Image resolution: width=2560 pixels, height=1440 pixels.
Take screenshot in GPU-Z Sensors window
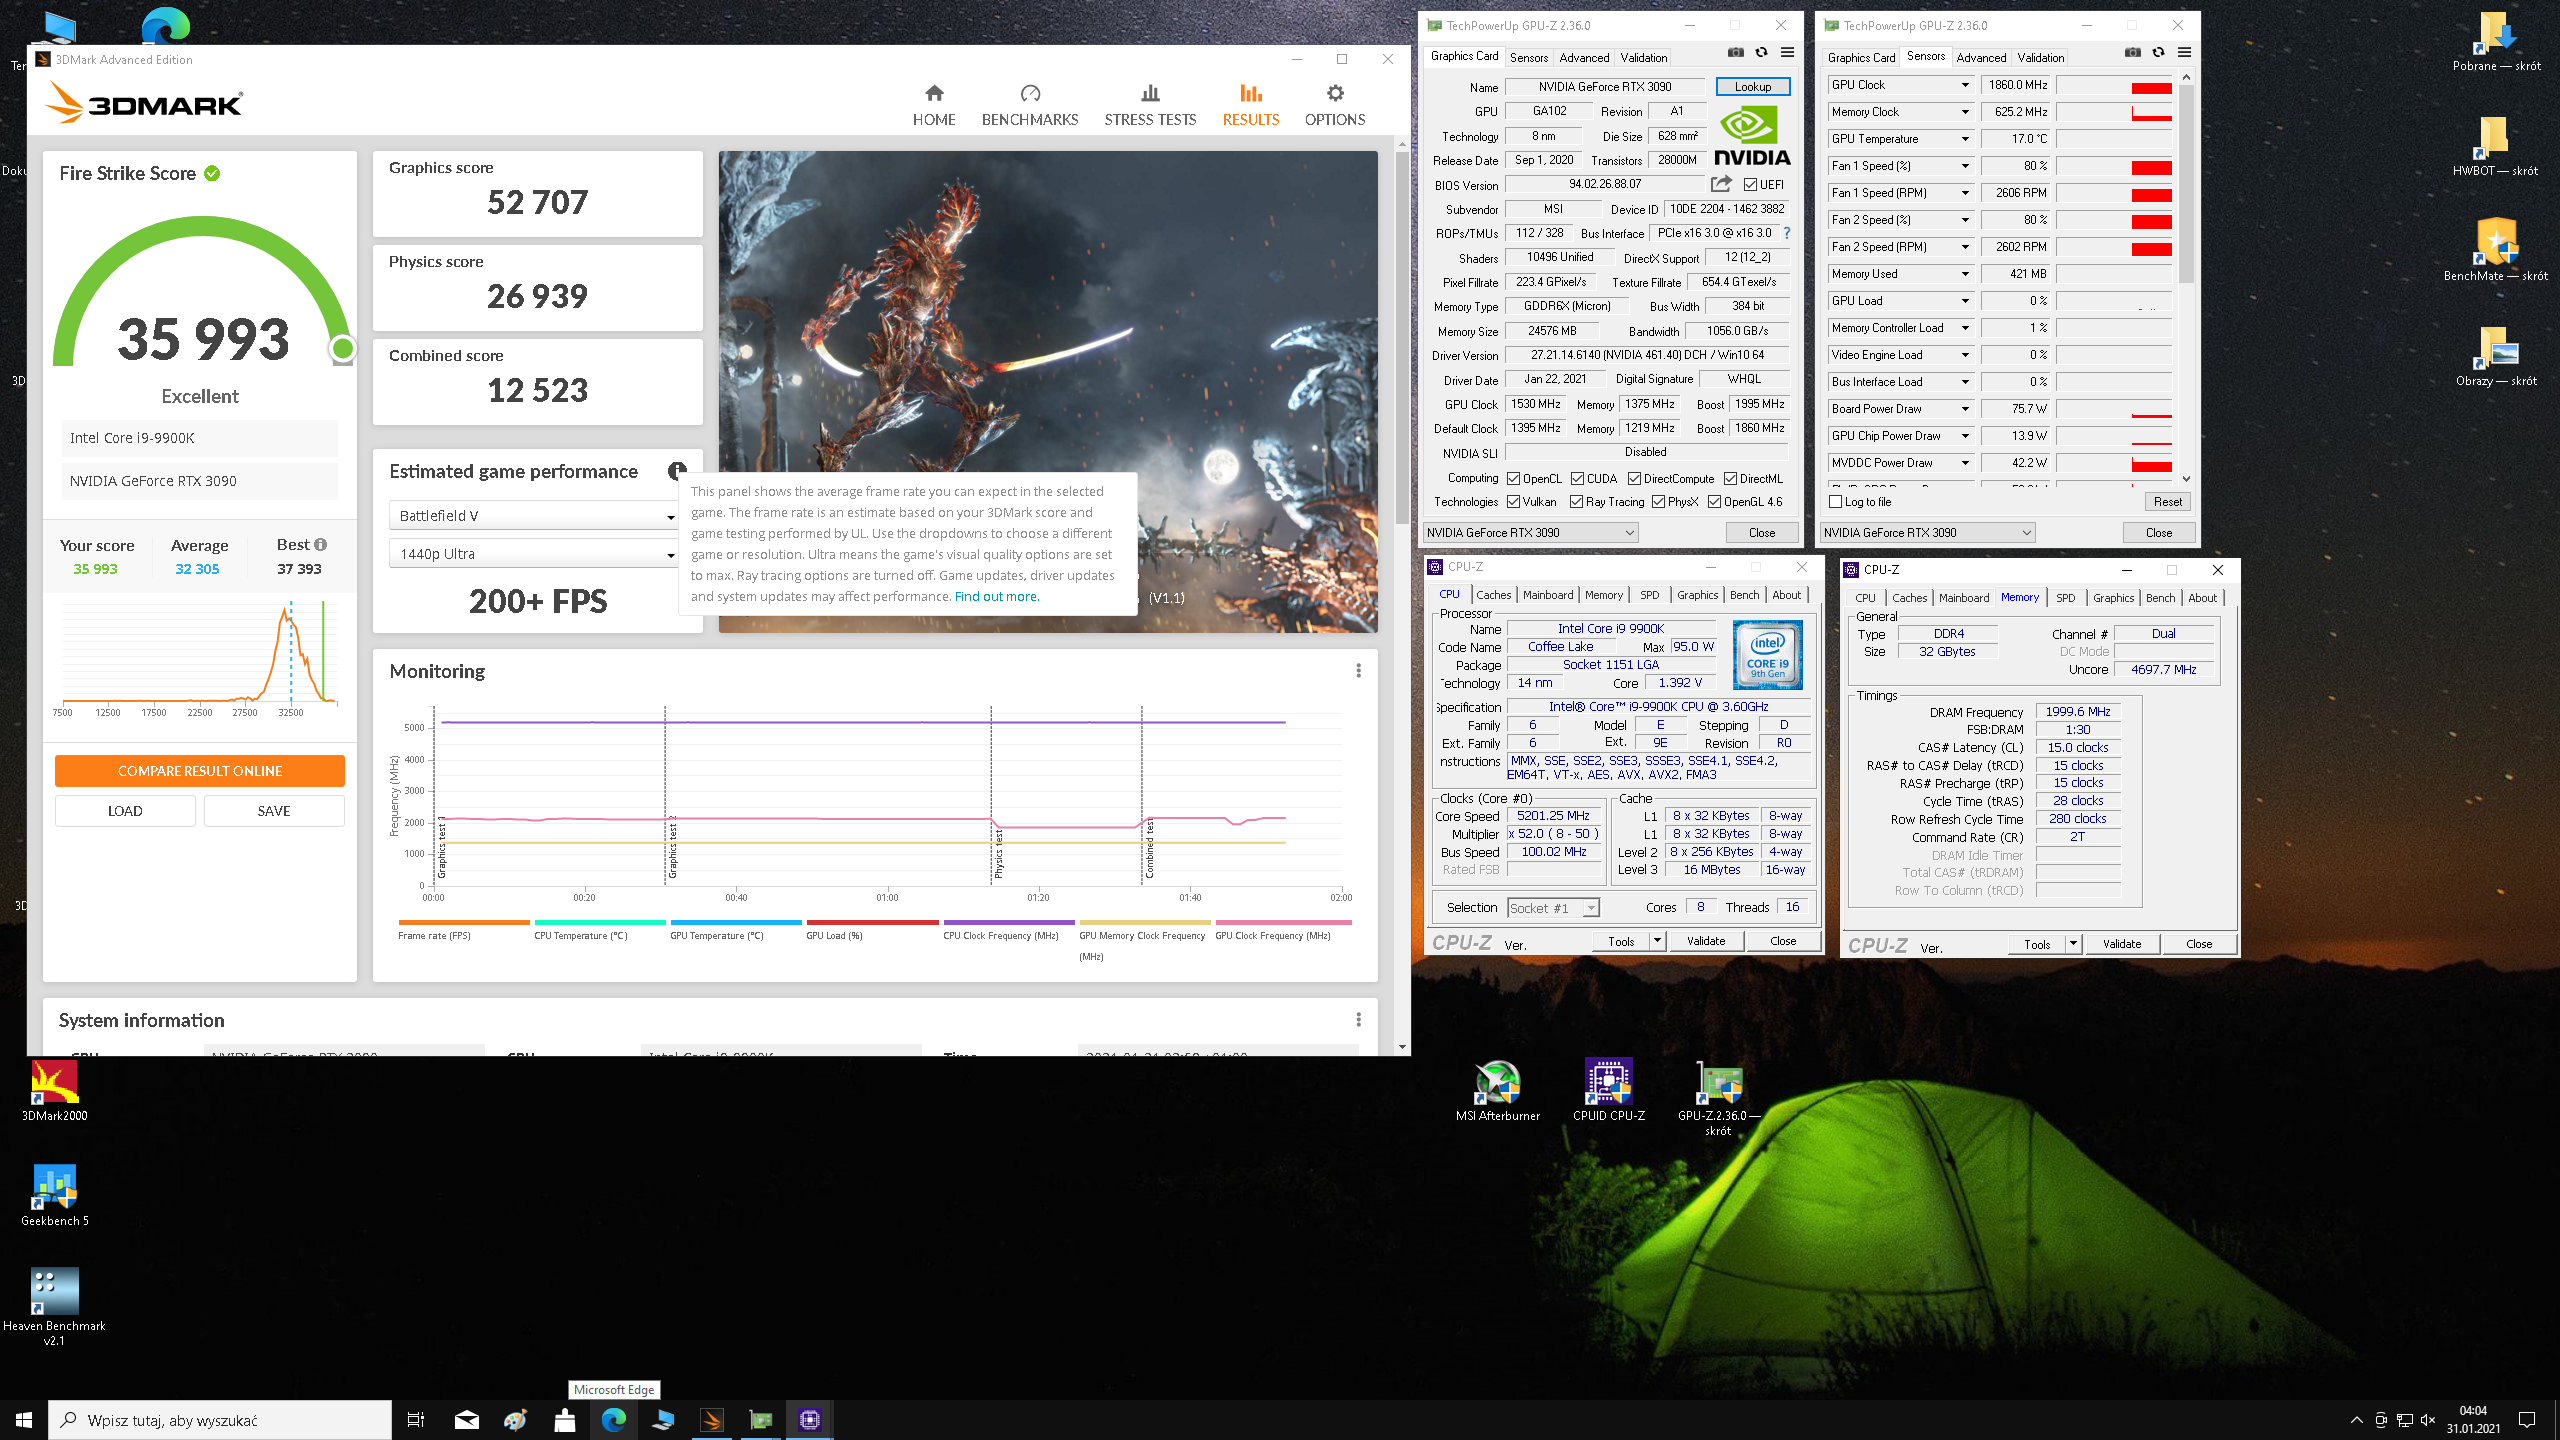2132,53
